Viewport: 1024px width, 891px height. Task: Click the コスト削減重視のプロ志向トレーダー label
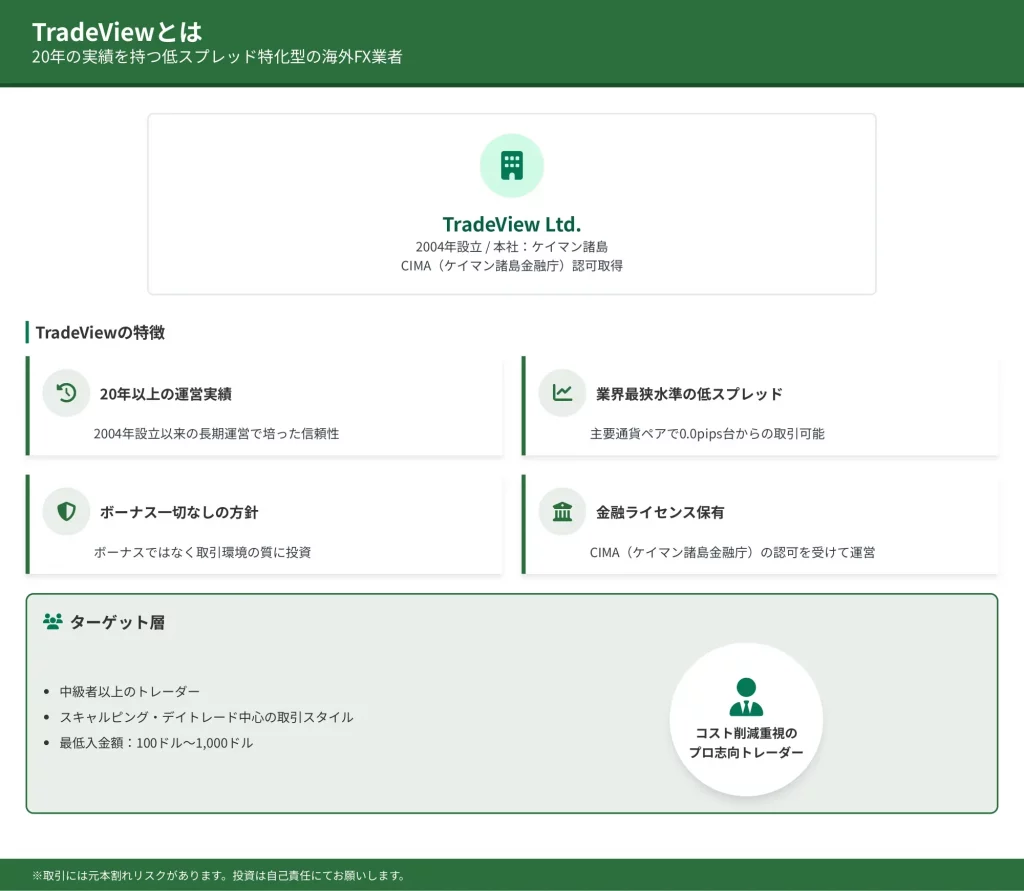click(745, 742)
